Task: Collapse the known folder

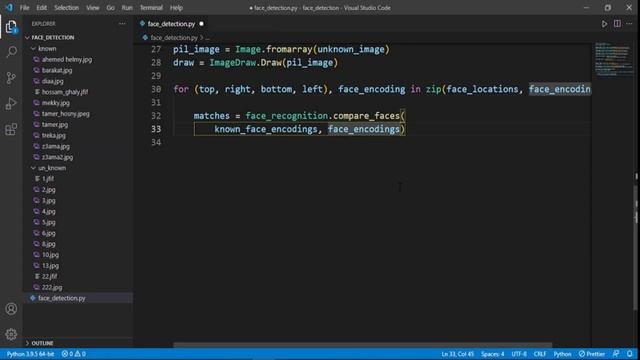Action: 47,48
